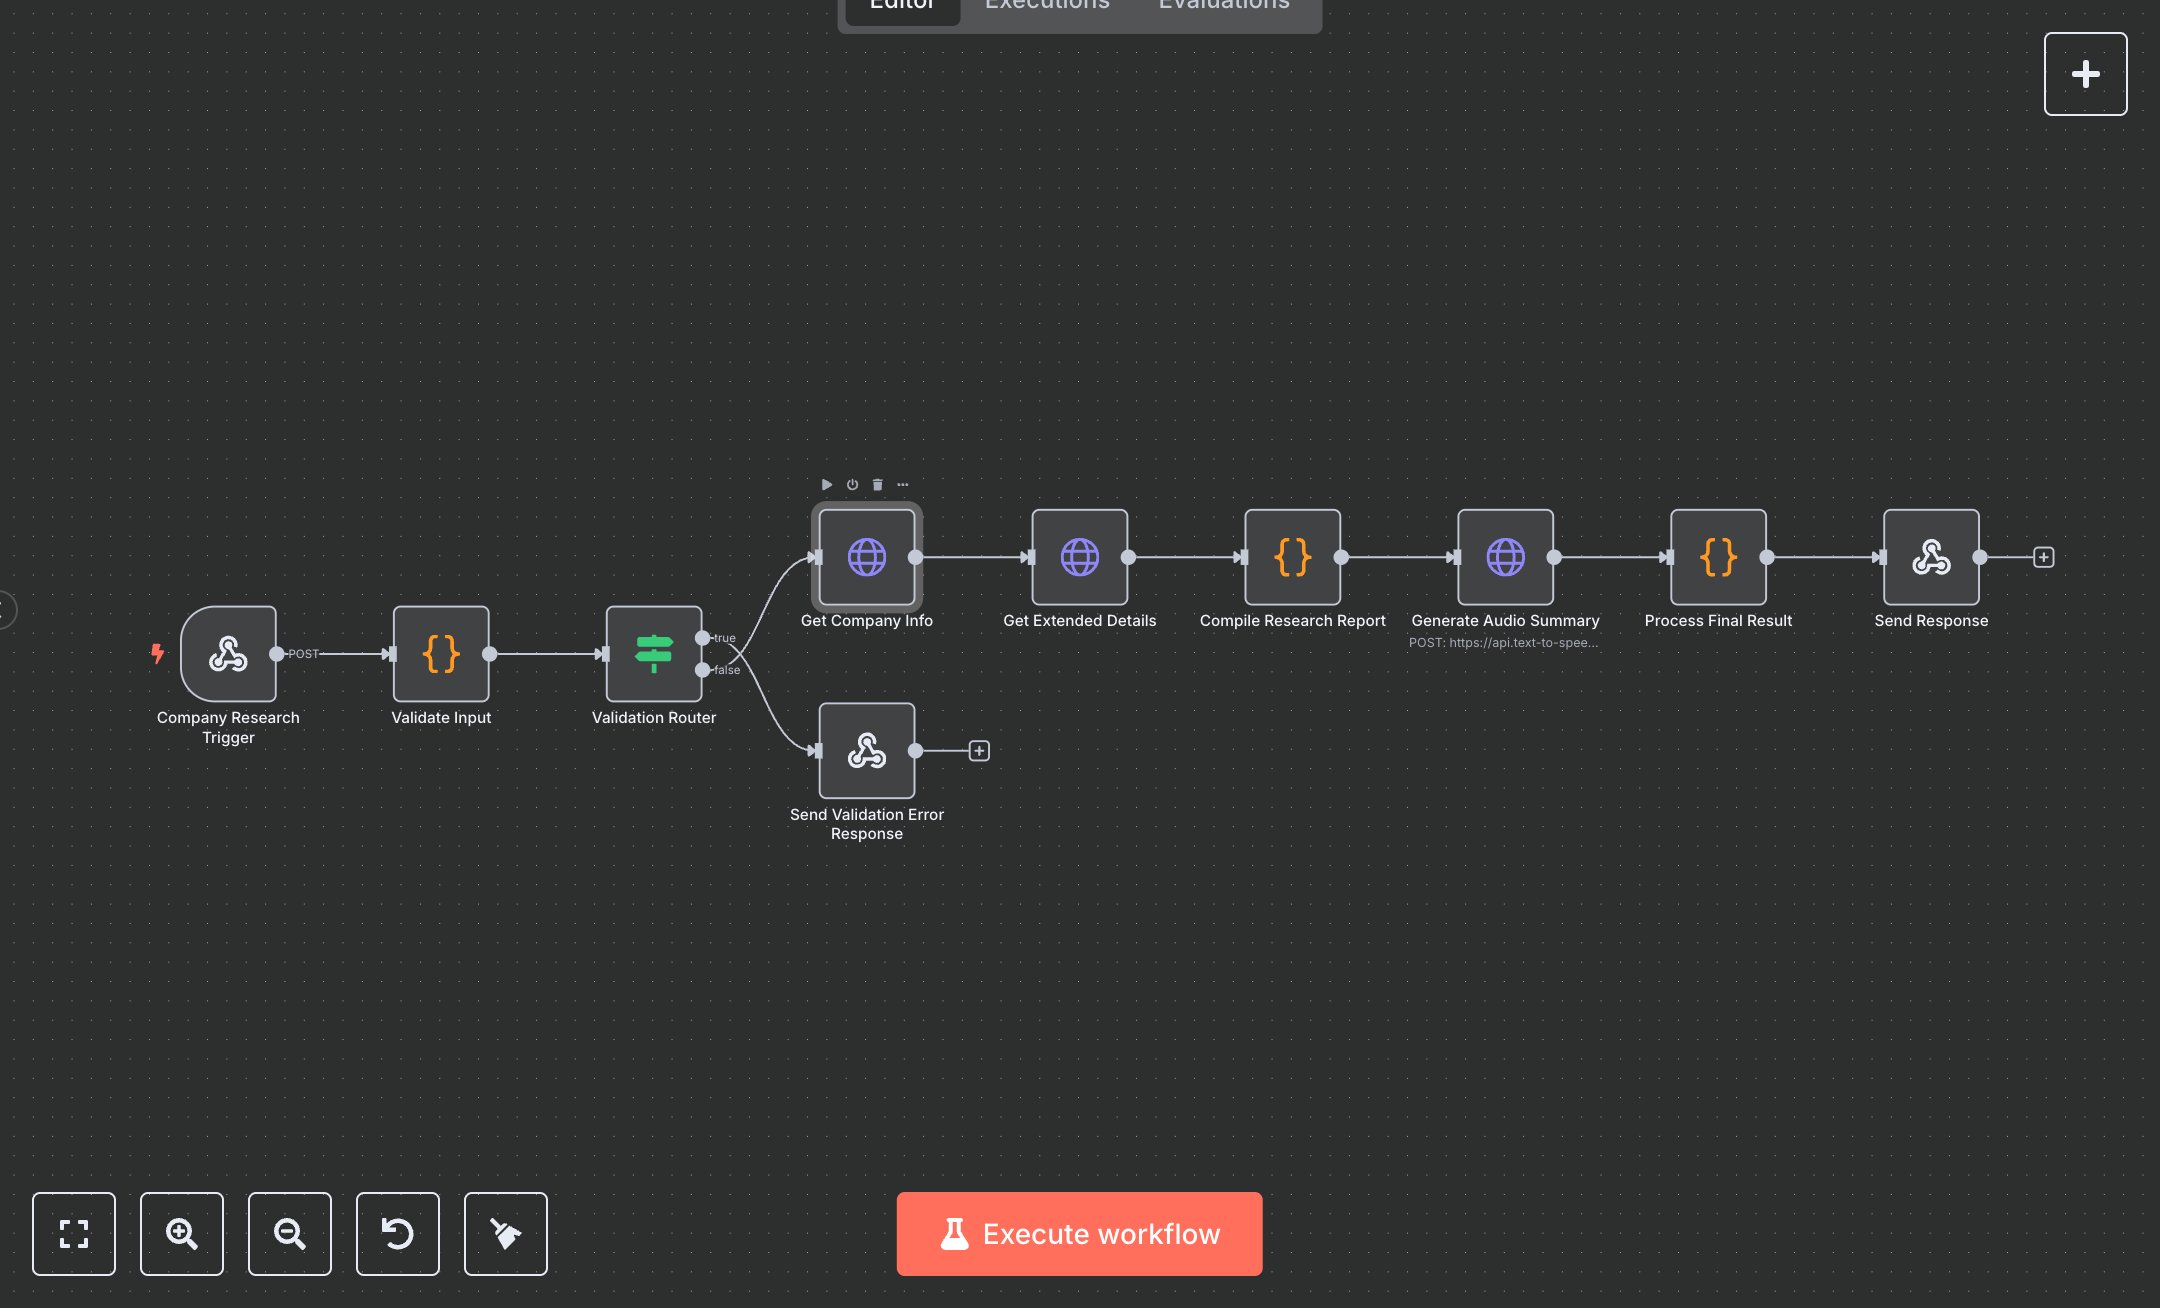Run the Get Company Info node via its play icon
The height and width of the screenshot is (1308, 2160).
pyautogui.click(x=827, y=484)
